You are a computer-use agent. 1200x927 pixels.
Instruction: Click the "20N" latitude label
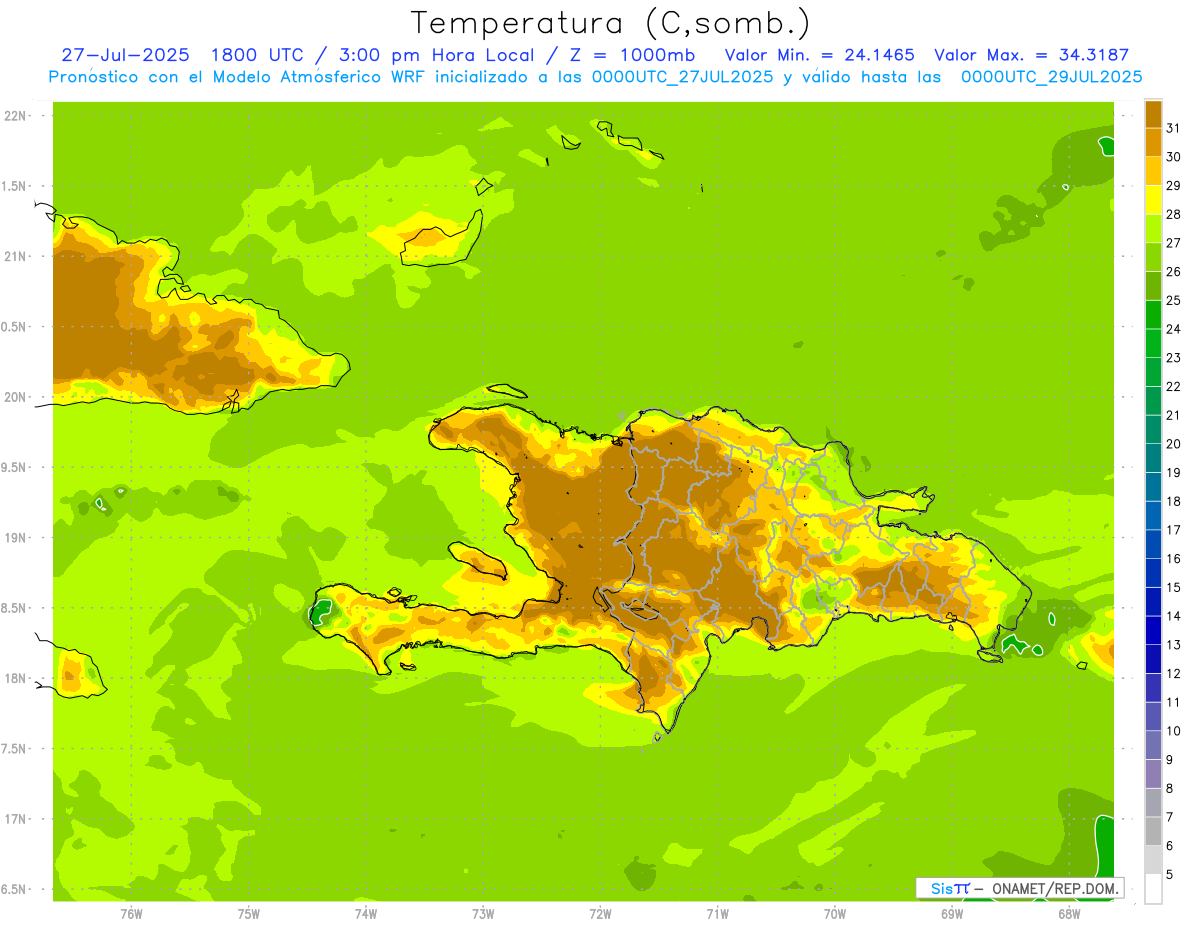tap(17, 397)
